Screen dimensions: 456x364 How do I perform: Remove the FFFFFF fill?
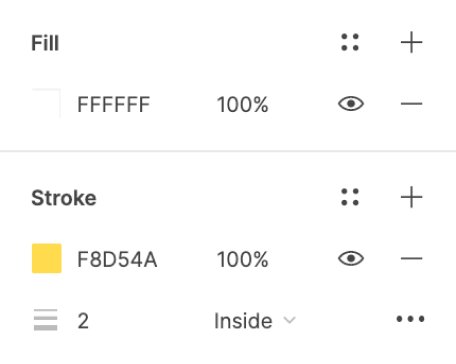(411, 104)
